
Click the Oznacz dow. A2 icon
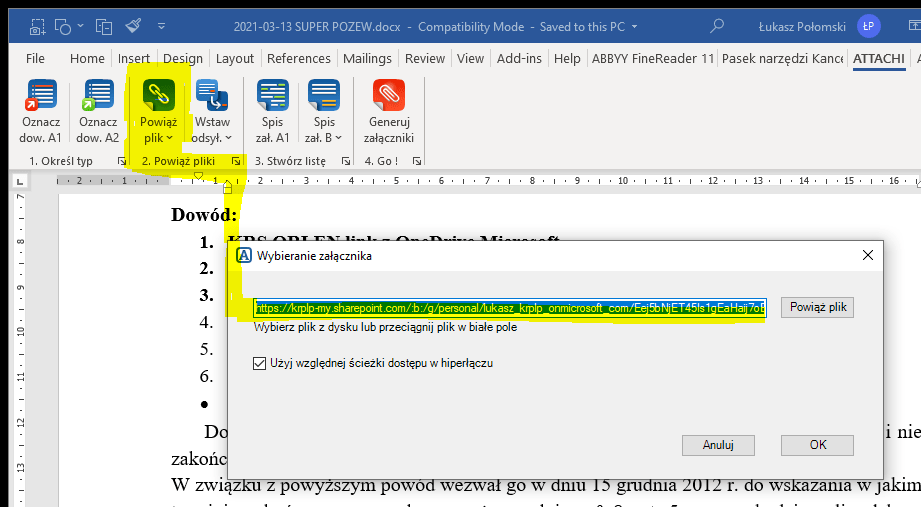coord(98,96)
